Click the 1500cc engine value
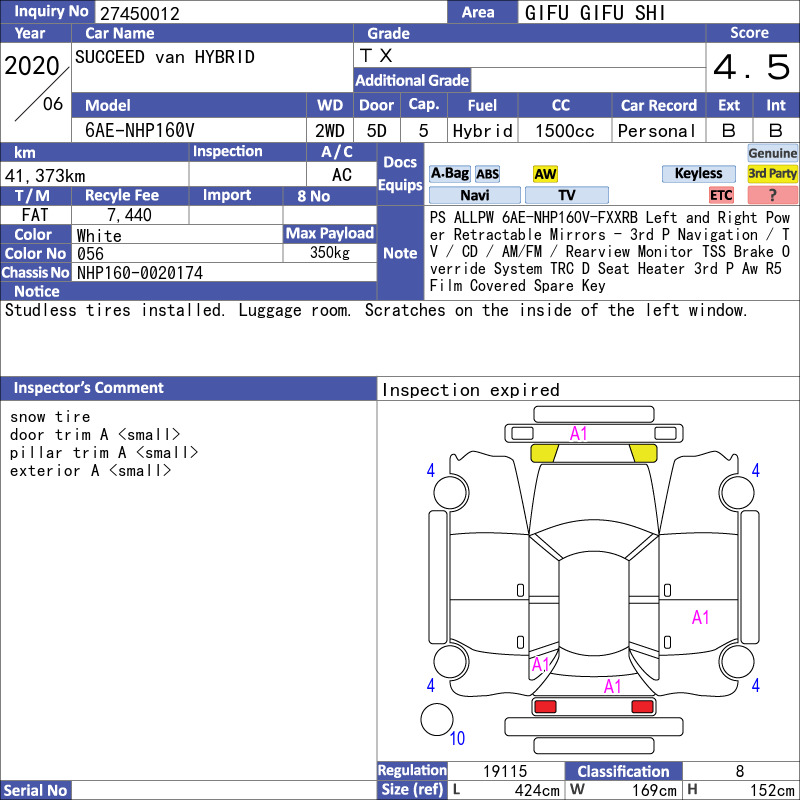The width and height of the screenshot is (800, 800). point(565,131)
